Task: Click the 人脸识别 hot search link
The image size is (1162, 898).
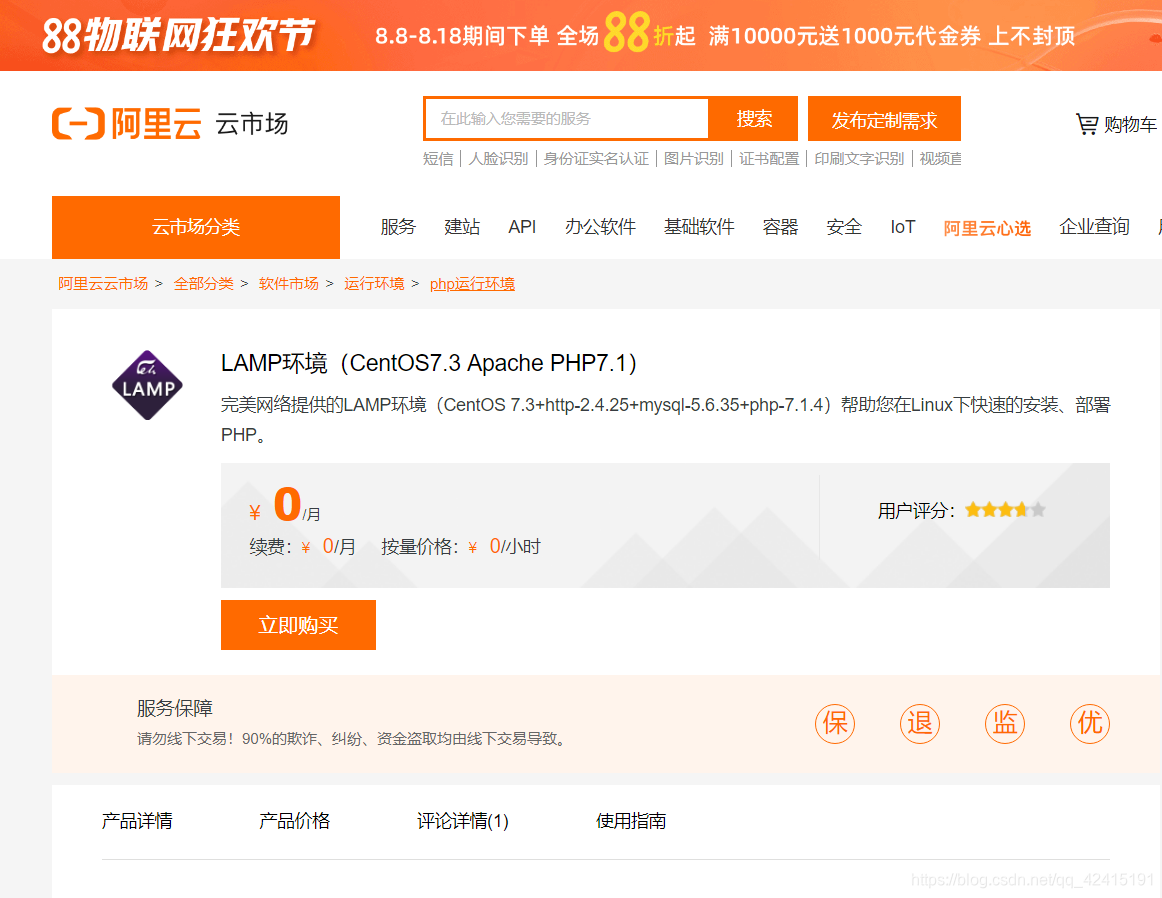Action: click(x=498, y=159)
